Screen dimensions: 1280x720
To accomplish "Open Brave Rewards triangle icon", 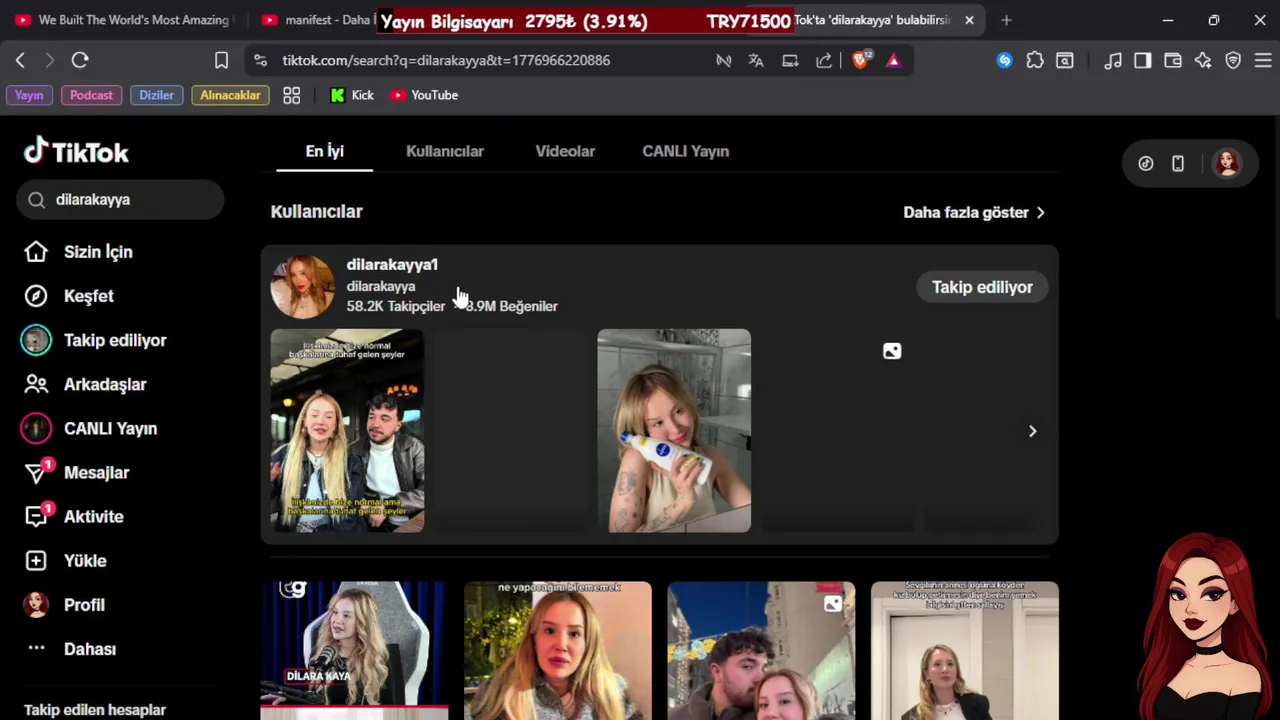I will coord(893,60).
